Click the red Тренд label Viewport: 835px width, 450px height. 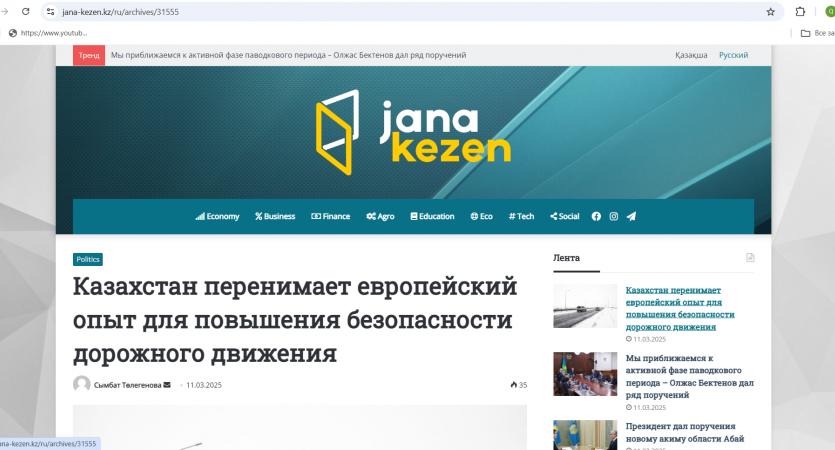pos(89,55)
